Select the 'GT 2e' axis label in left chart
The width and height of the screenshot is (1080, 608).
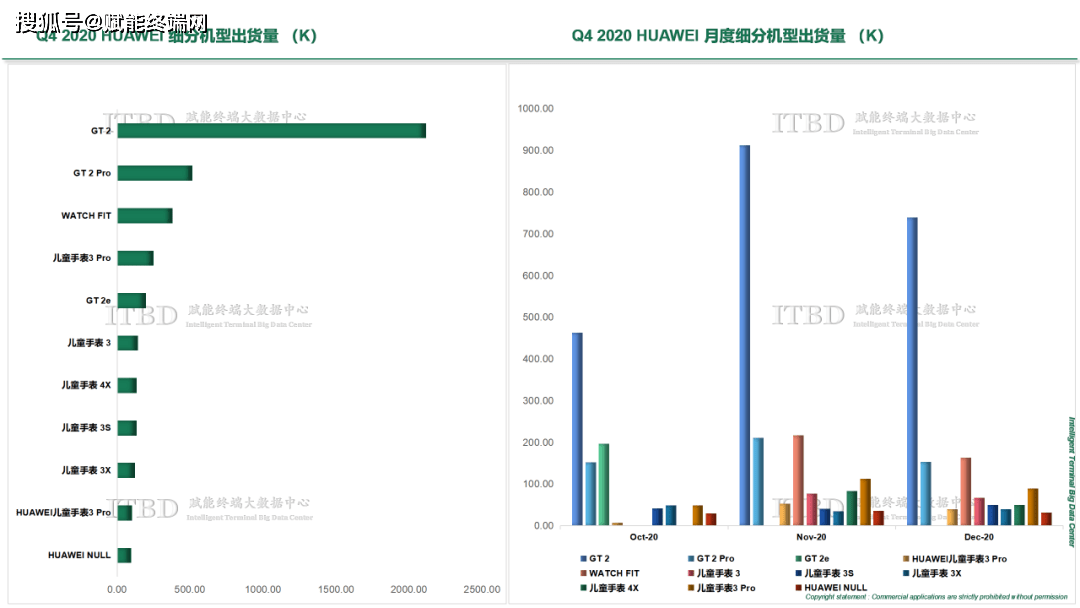98,301
